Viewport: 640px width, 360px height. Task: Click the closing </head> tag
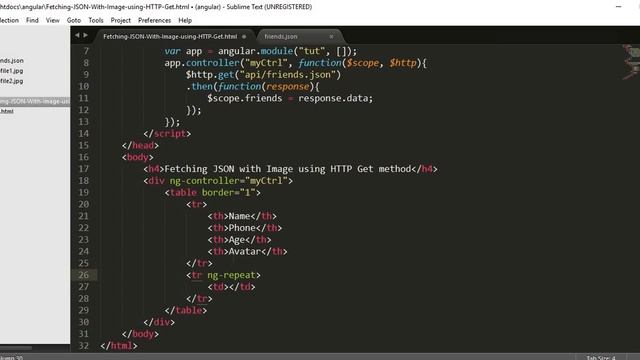pos(140,146)
